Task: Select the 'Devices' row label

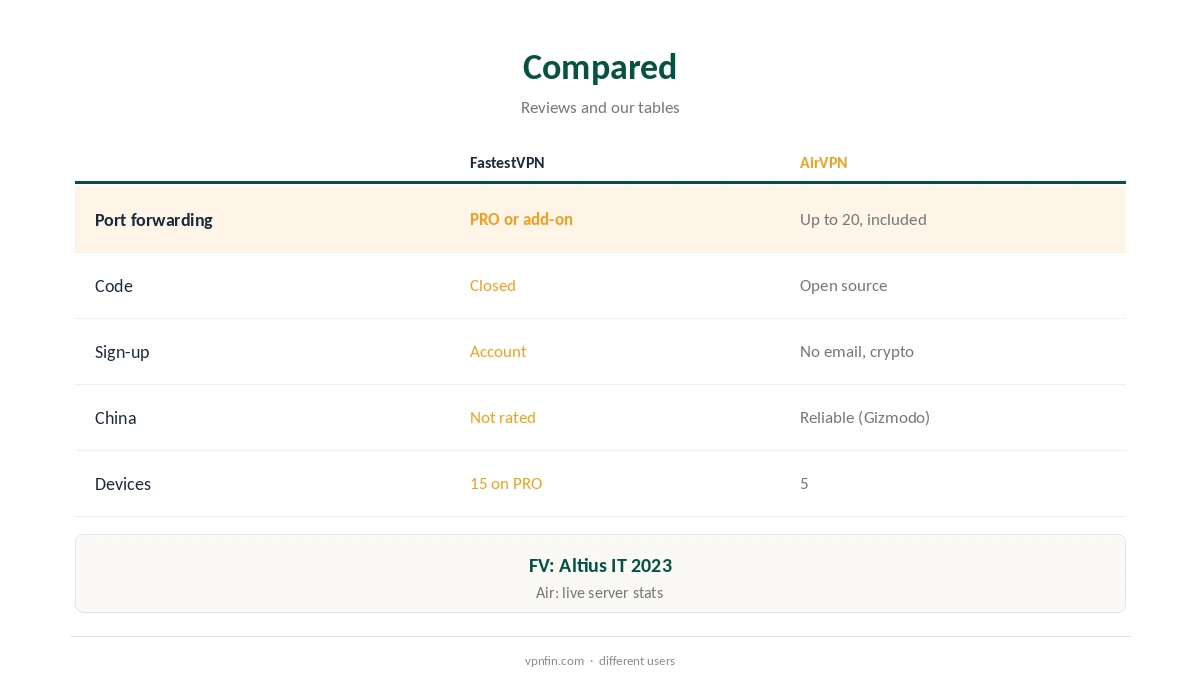Action: tap(123, 484)
